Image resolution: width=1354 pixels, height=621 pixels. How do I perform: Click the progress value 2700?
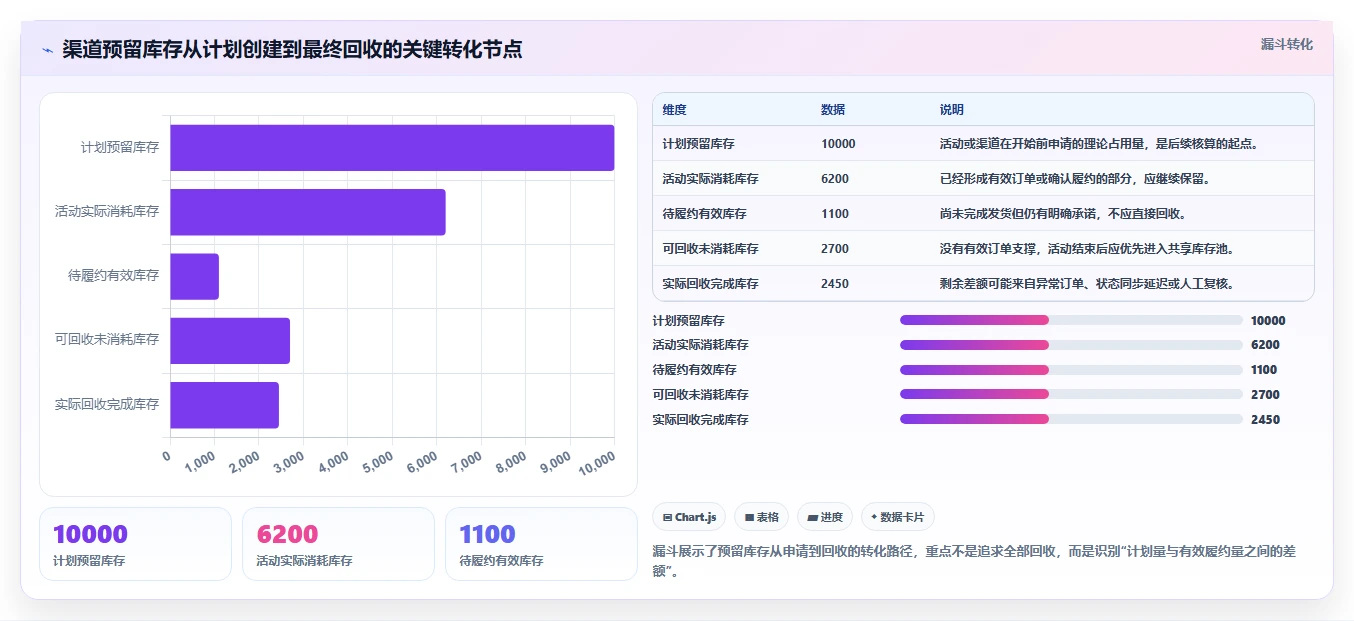[1265, 395]
